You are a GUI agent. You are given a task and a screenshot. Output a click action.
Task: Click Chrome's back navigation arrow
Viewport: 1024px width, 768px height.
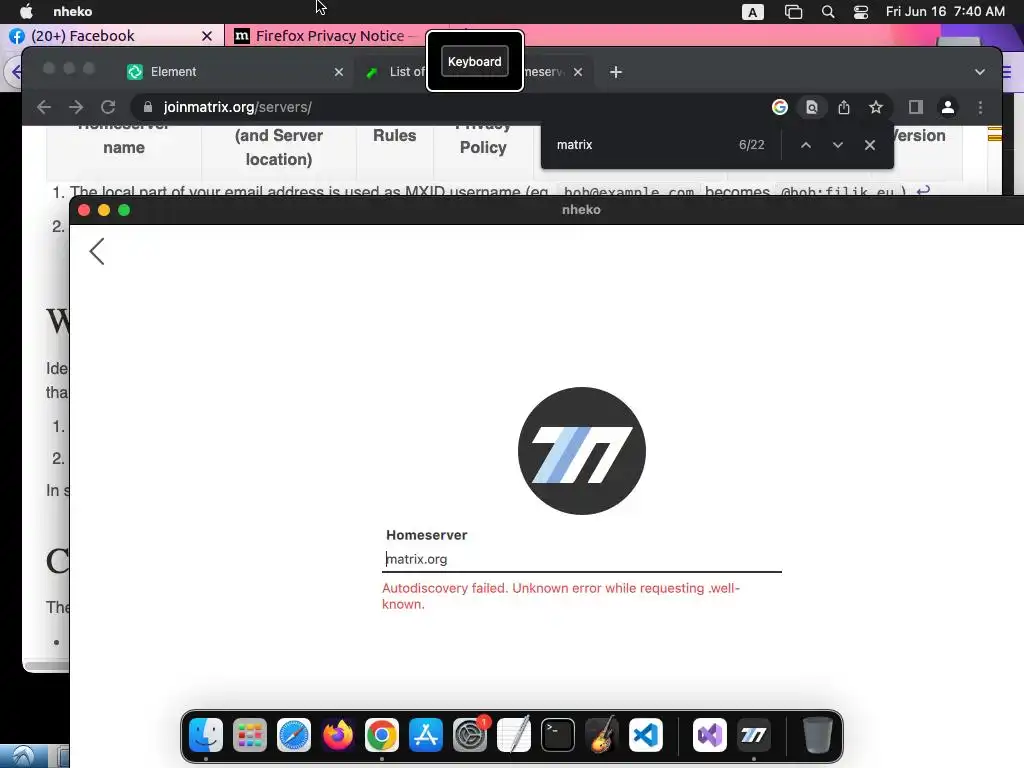coord(44,107)
